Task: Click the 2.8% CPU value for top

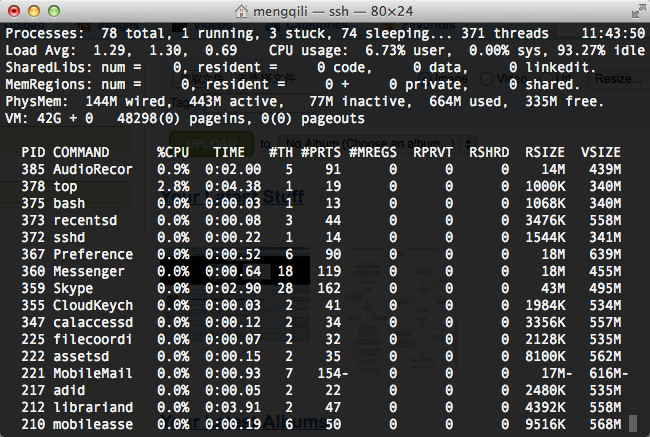Action: (x=173, y=186)
